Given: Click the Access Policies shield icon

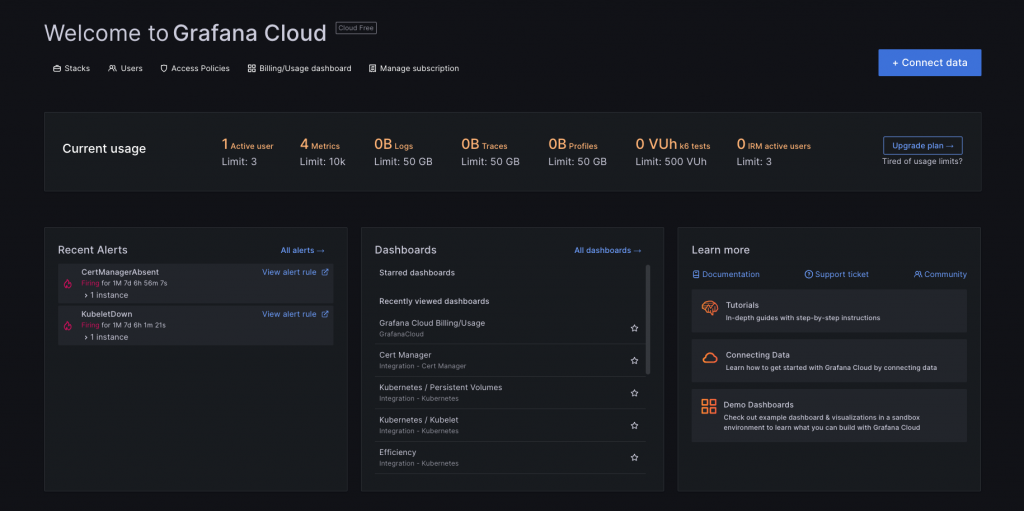Looking at the screenshot, I should (x=164, y=69).
